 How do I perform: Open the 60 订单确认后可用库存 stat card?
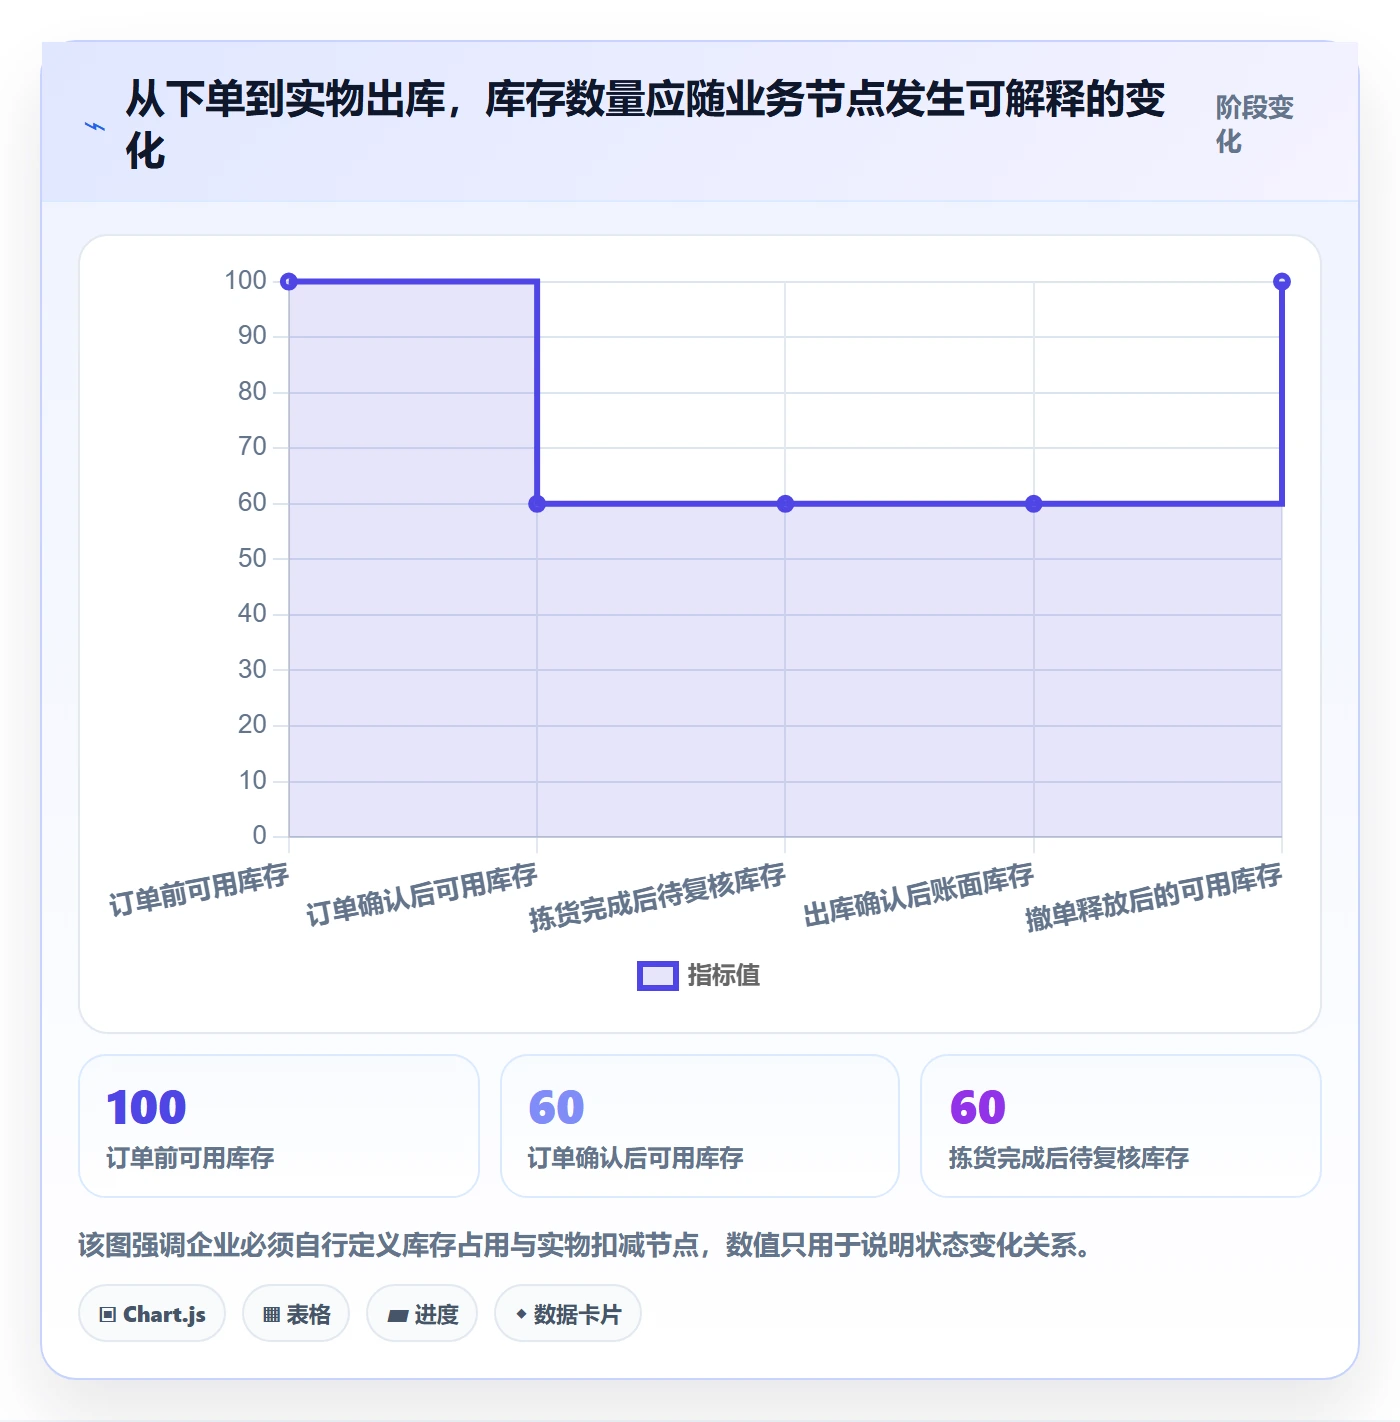[x=700, y=1126]
